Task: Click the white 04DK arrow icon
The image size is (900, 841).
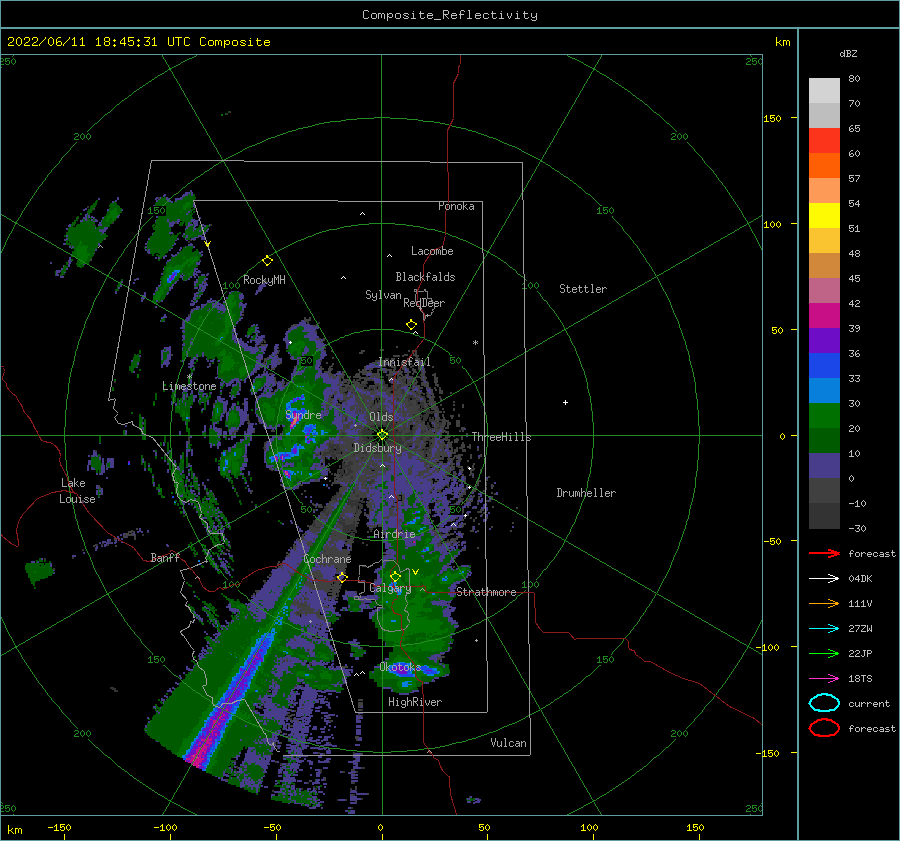Action: point(824,578)
